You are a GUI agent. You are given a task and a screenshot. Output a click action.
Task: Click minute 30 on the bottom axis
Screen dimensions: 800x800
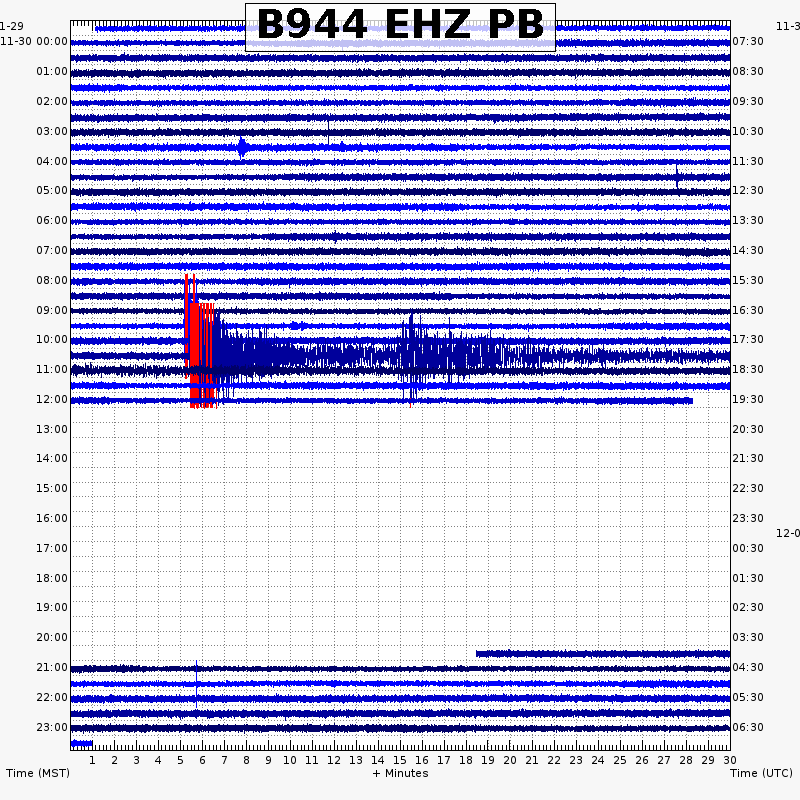click(730, 760)
